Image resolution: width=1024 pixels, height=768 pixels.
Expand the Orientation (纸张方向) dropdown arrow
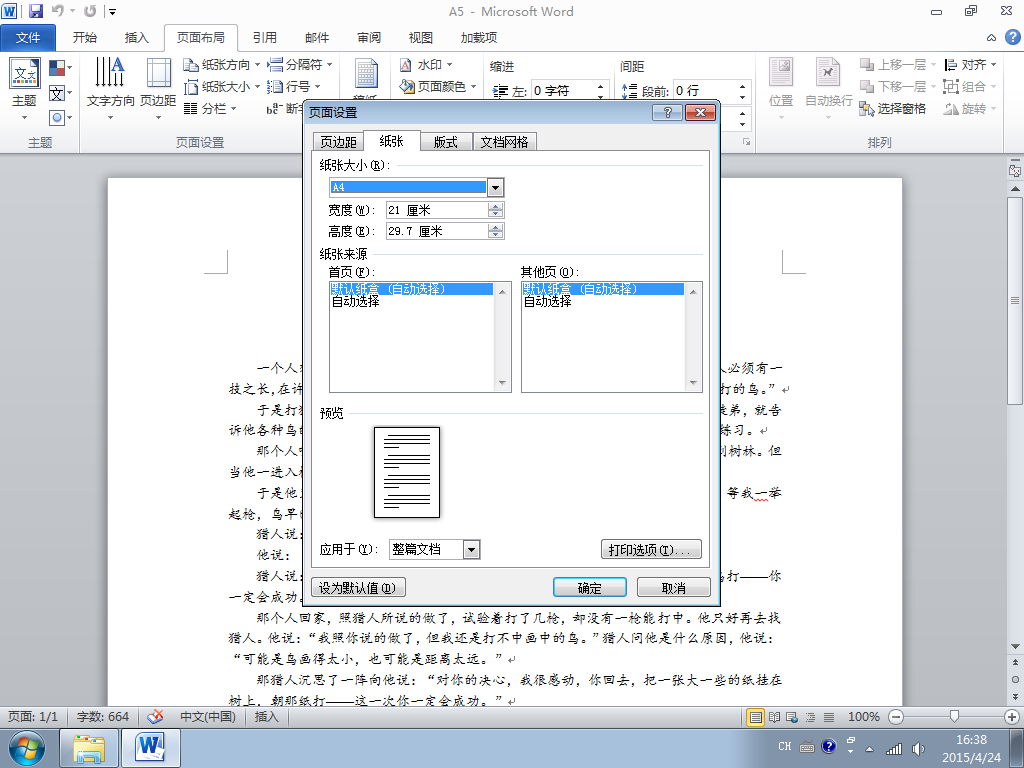point(257,65)
